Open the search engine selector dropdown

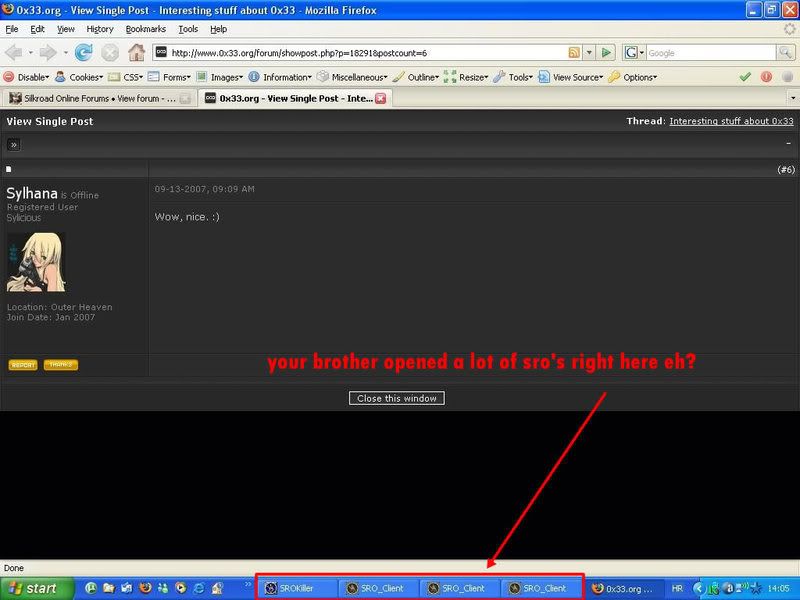pos(634,52)
